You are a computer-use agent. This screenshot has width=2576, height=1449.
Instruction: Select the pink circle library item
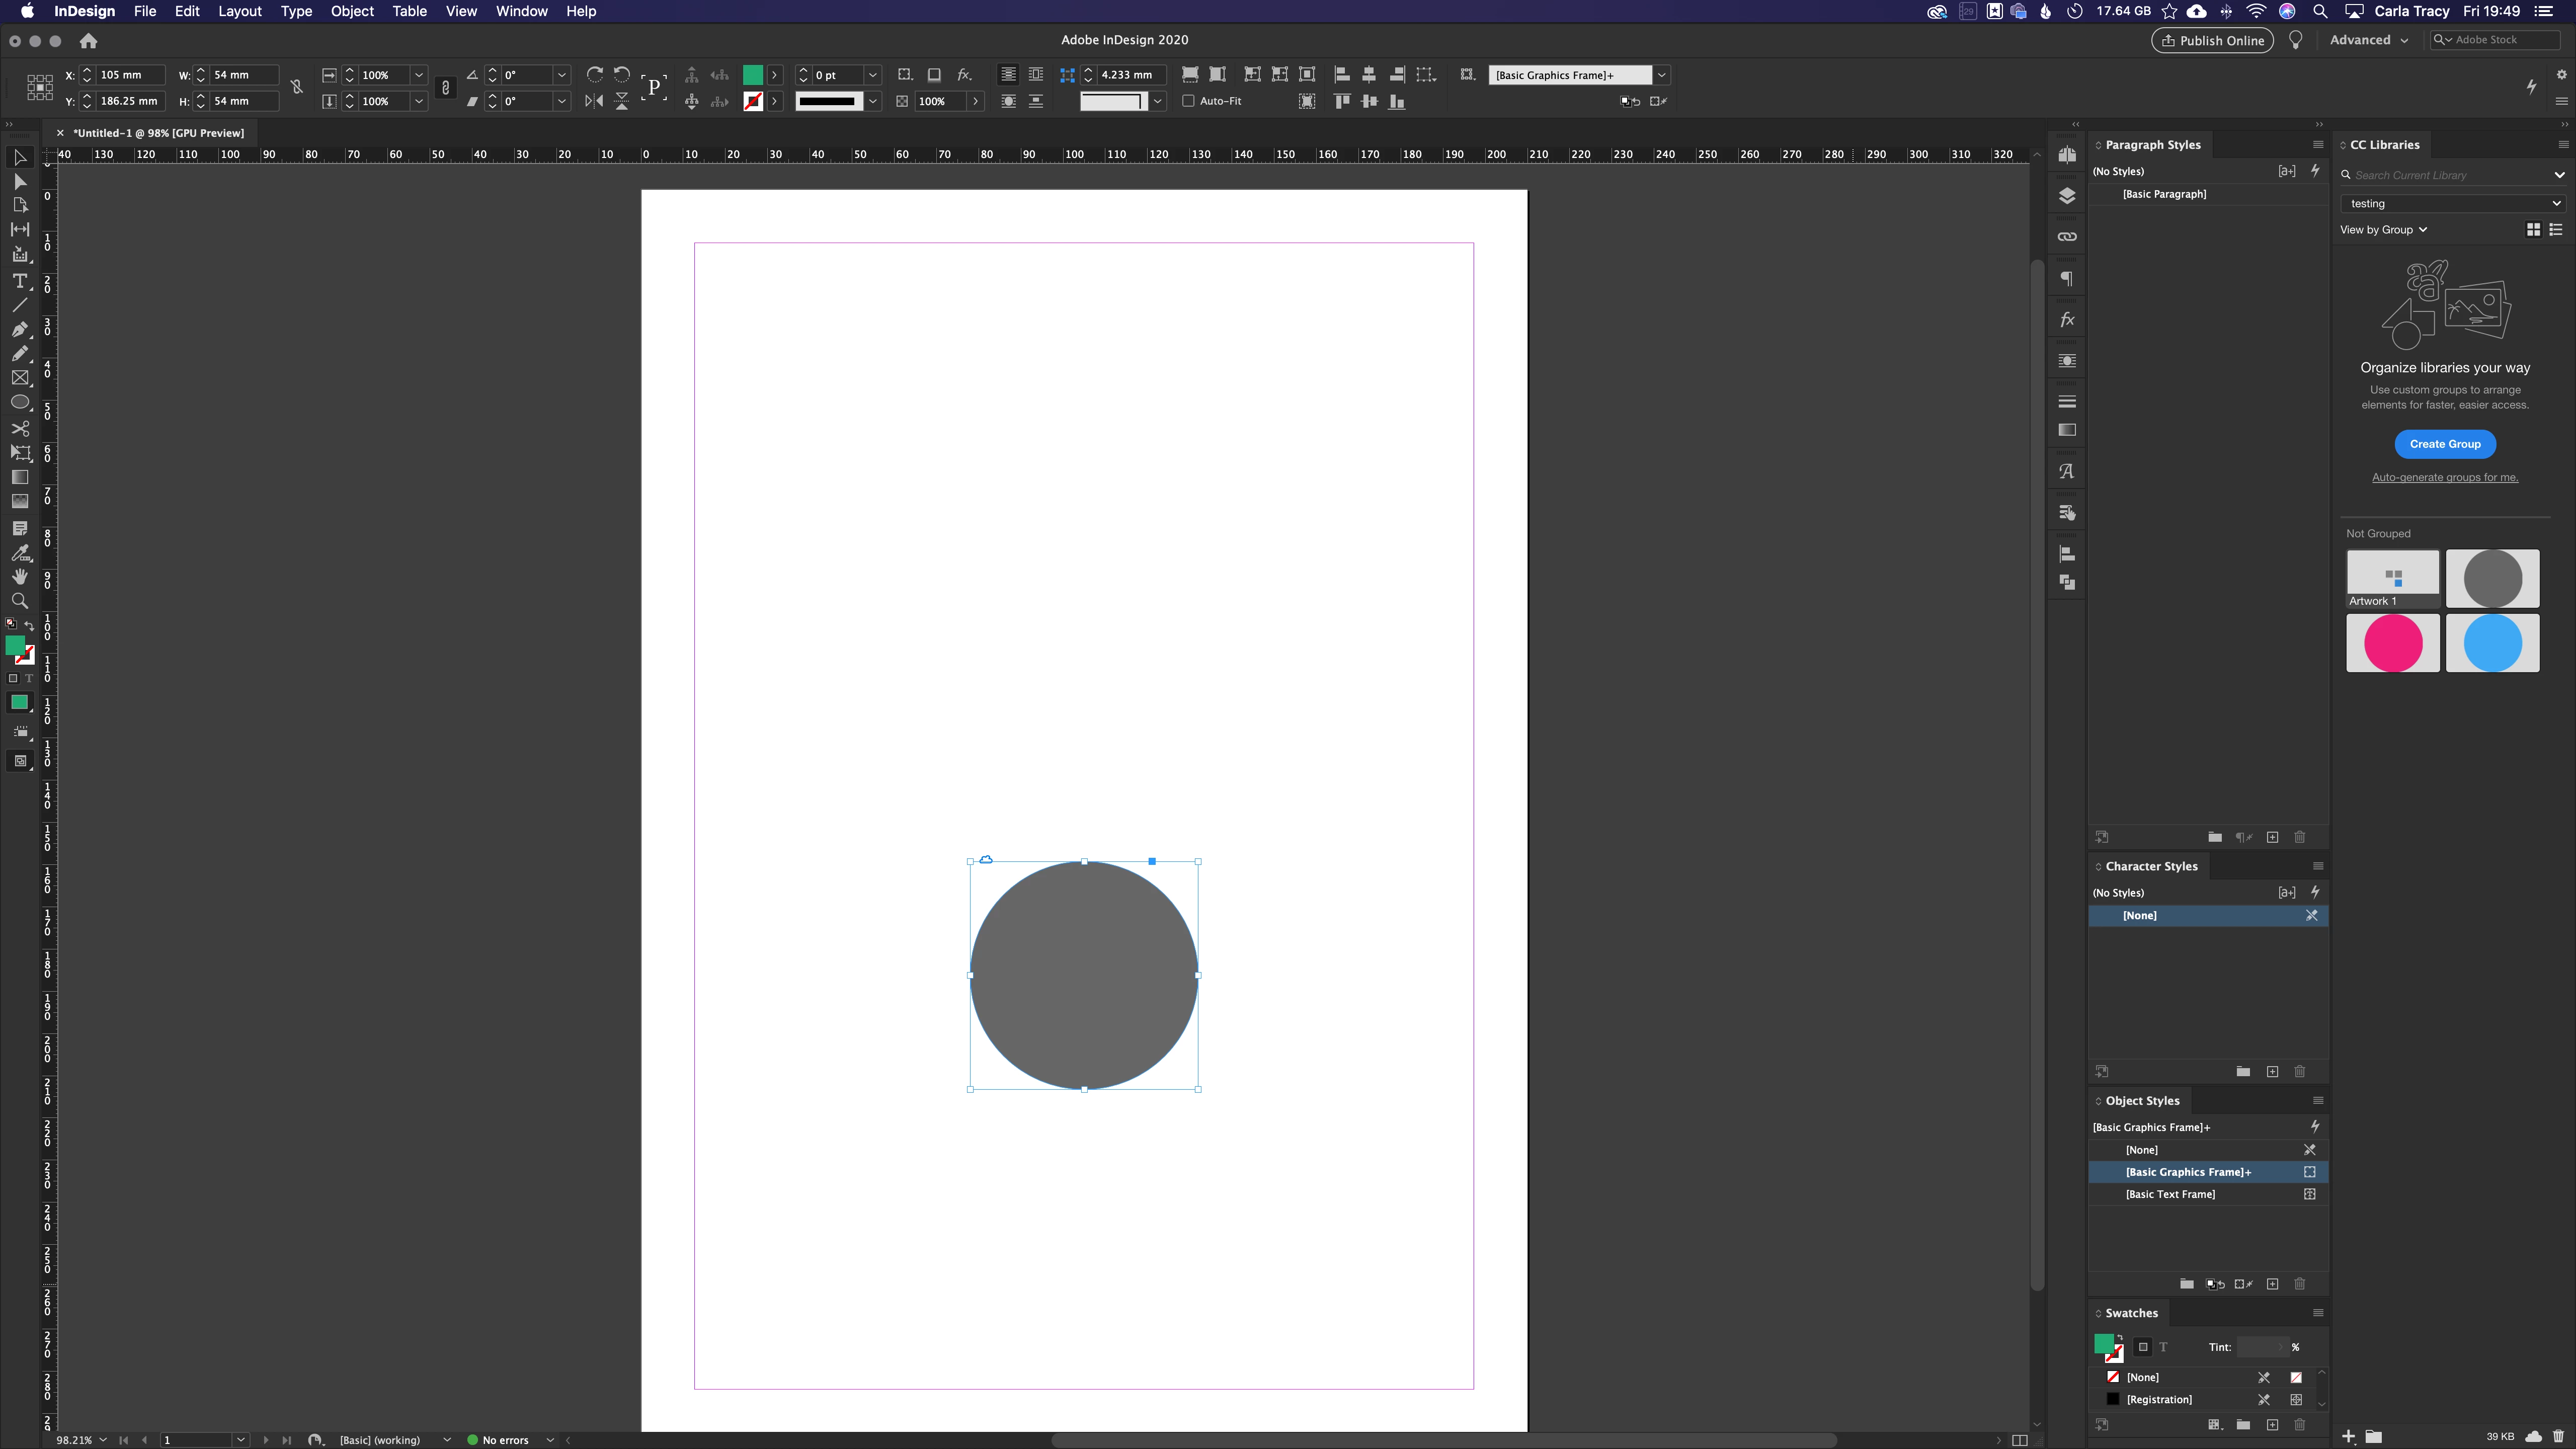click(2392, 643)
